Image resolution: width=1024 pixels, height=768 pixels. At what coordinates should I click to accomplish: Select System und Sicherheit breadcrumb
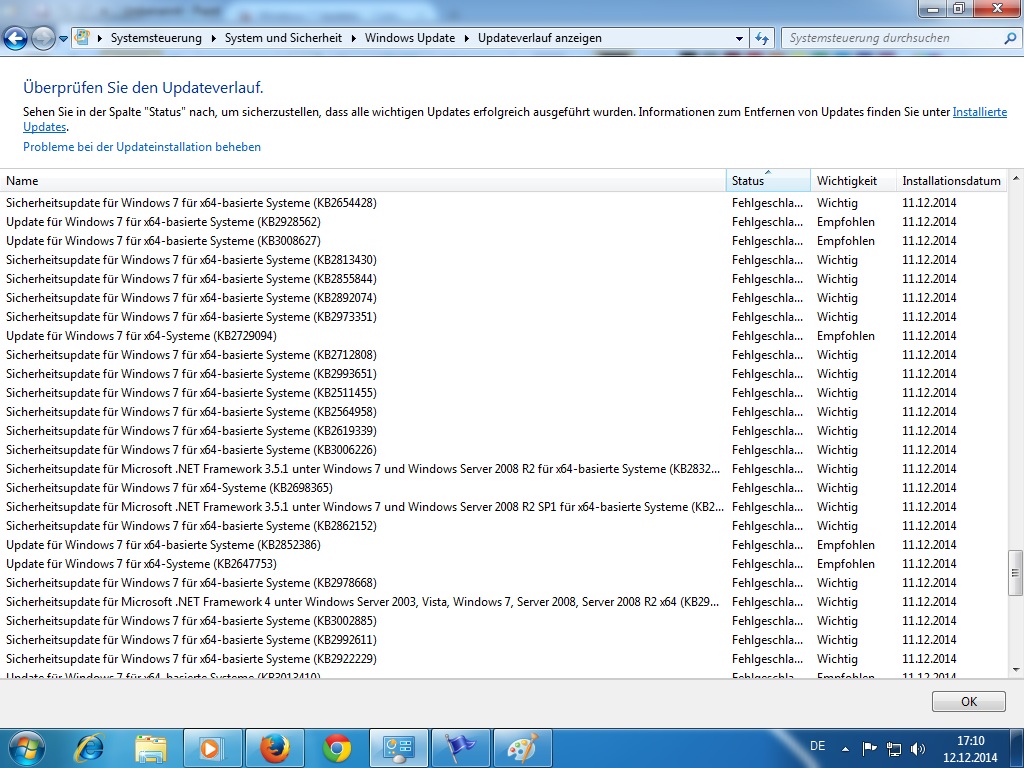click(283, 38)
